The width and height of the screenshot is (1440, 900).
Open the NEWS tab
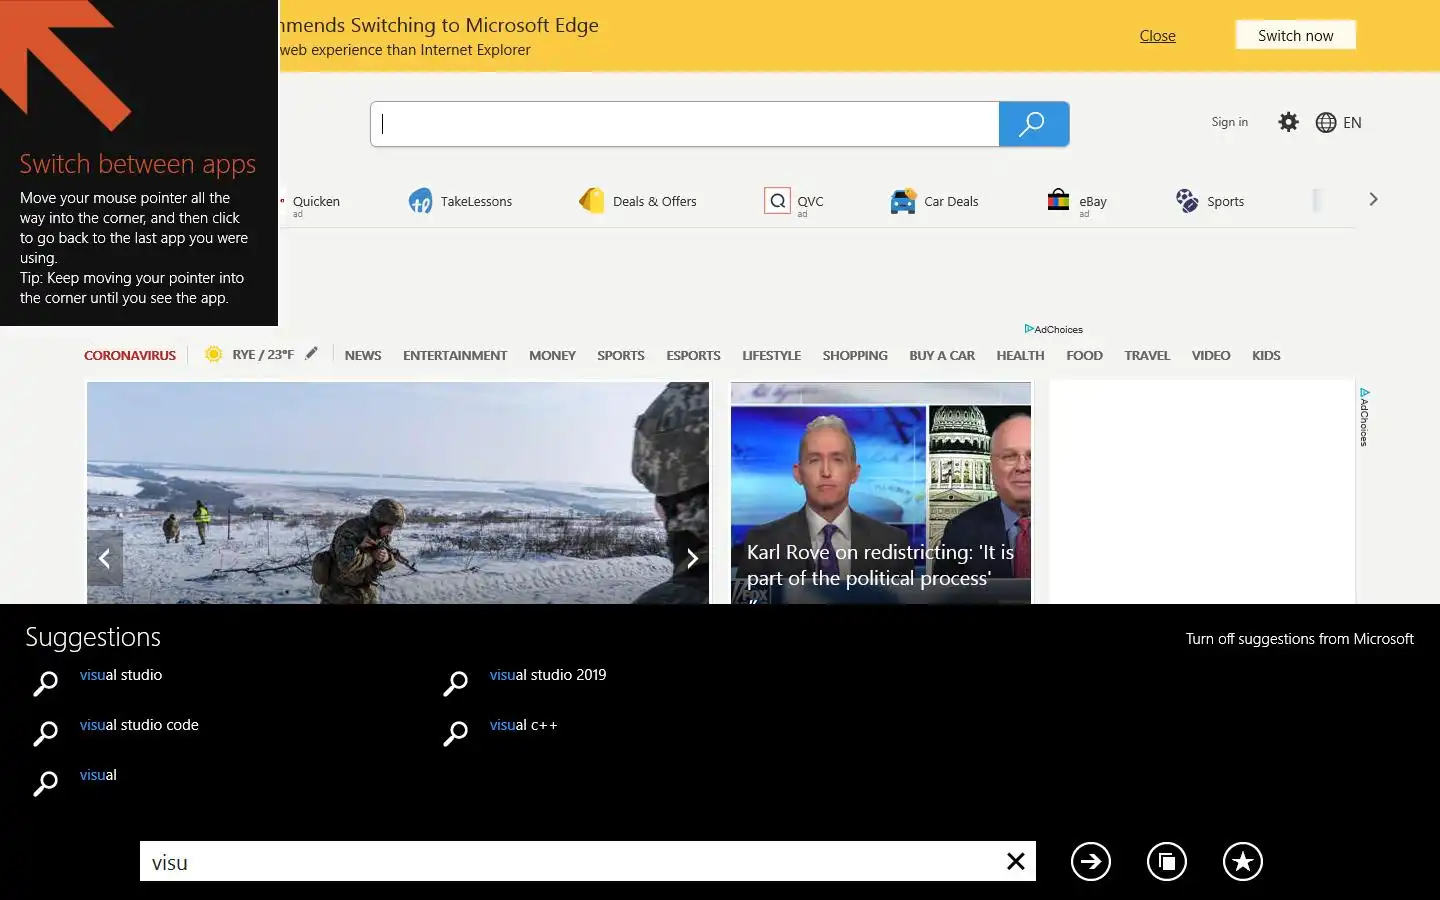(363, 355)
